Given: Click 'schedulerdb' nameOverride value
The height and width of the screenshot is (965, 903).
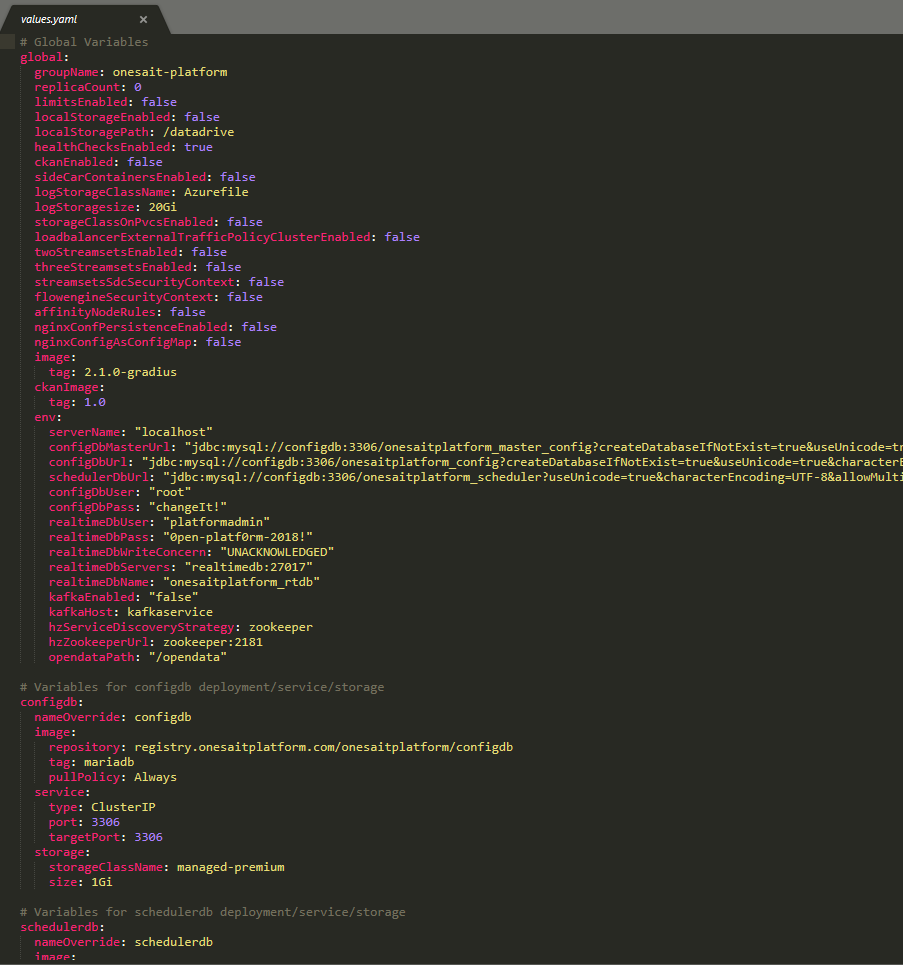Looking at the screenshot, I should pyautogui.click(x=174, y=942).
